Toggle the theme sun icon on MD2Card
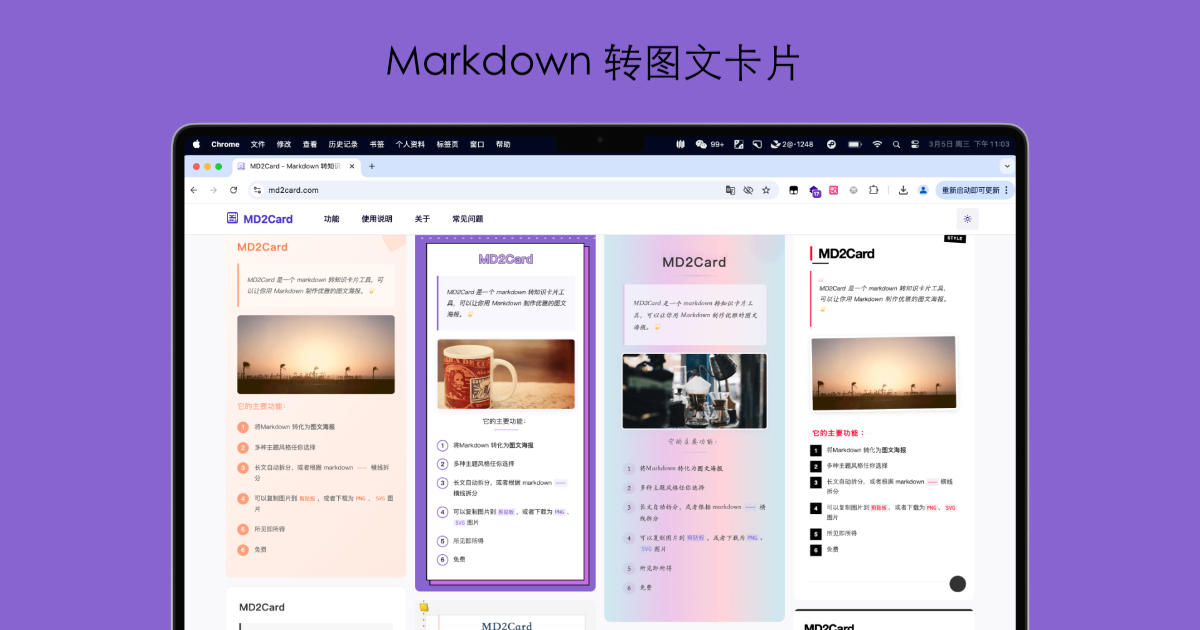This screenshot has width=1200, height=630. [x=967, y=218]
